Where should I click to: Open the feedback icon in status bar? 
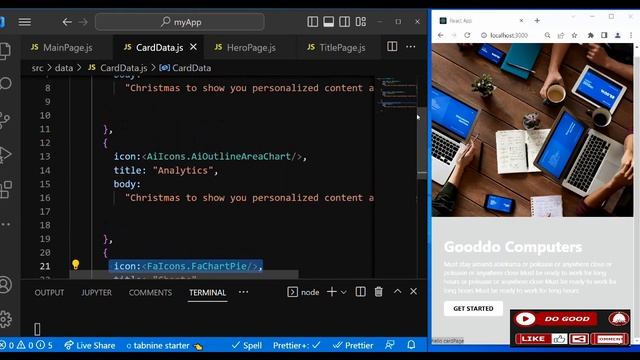point(390,345)
